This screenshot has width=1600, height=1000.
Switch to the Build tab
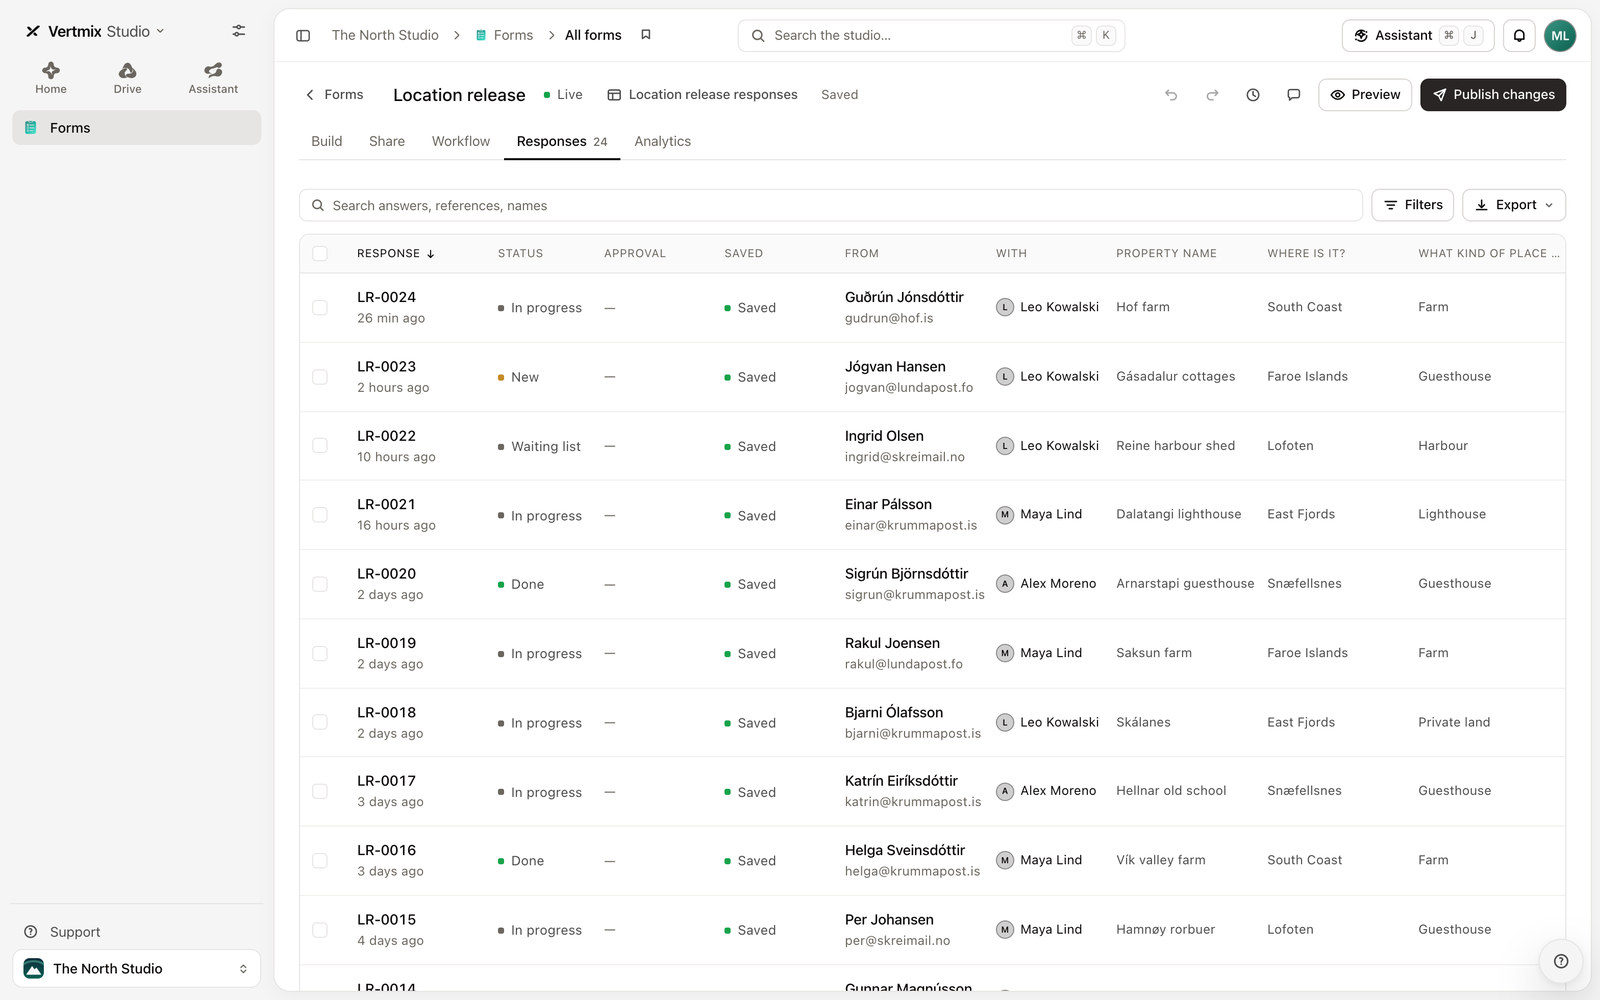(327, 141)
